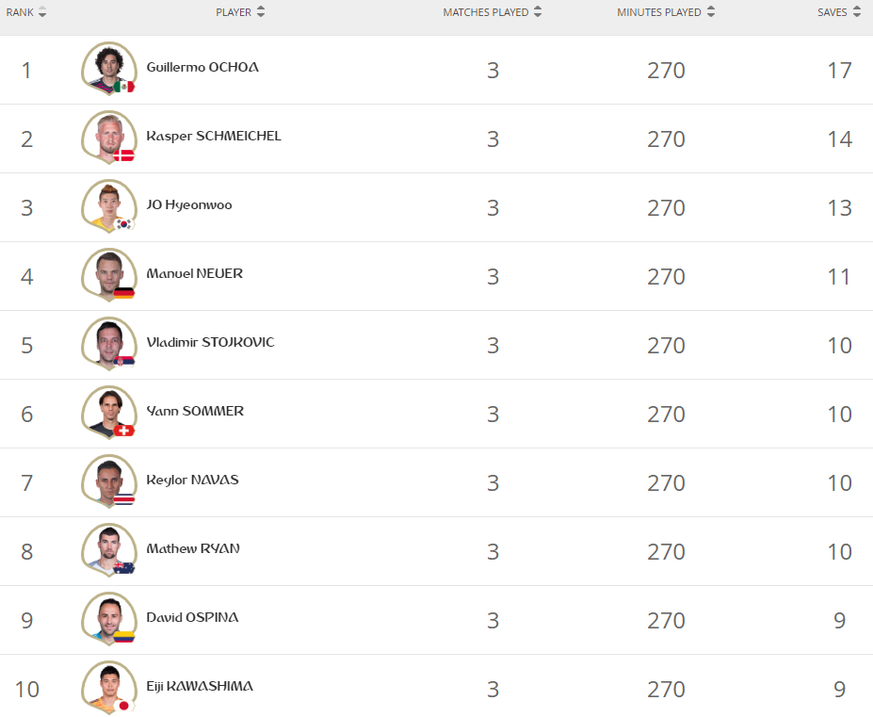Click the David OSPINA name link
873x717 pixels.
click(193, 617)
